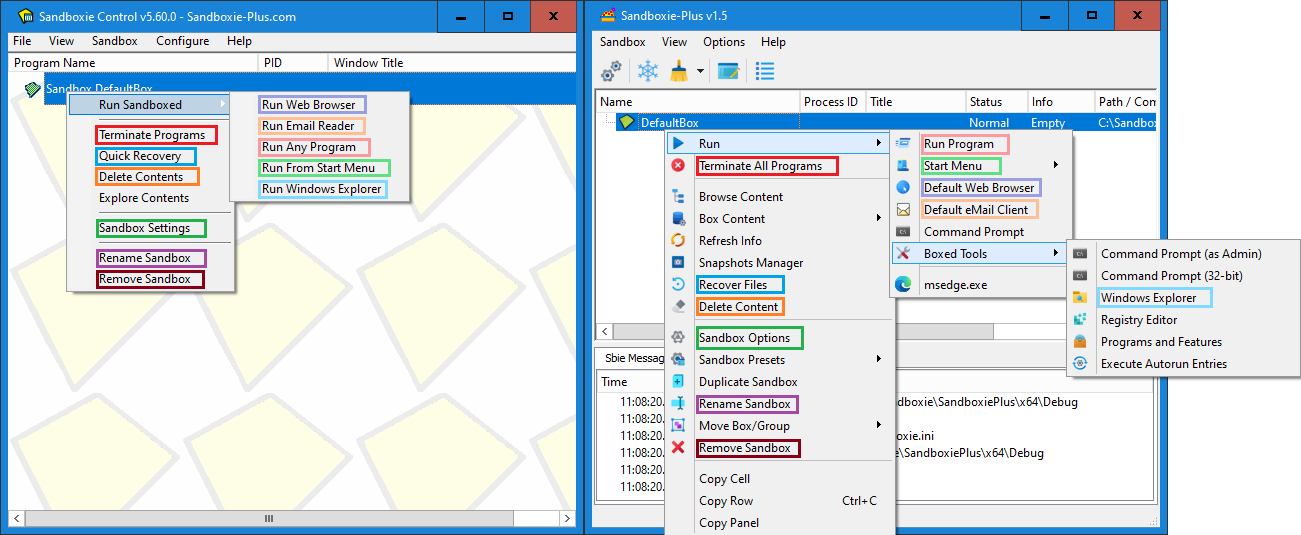Choose Run Any Program from the submenu

tap(308, 147)
